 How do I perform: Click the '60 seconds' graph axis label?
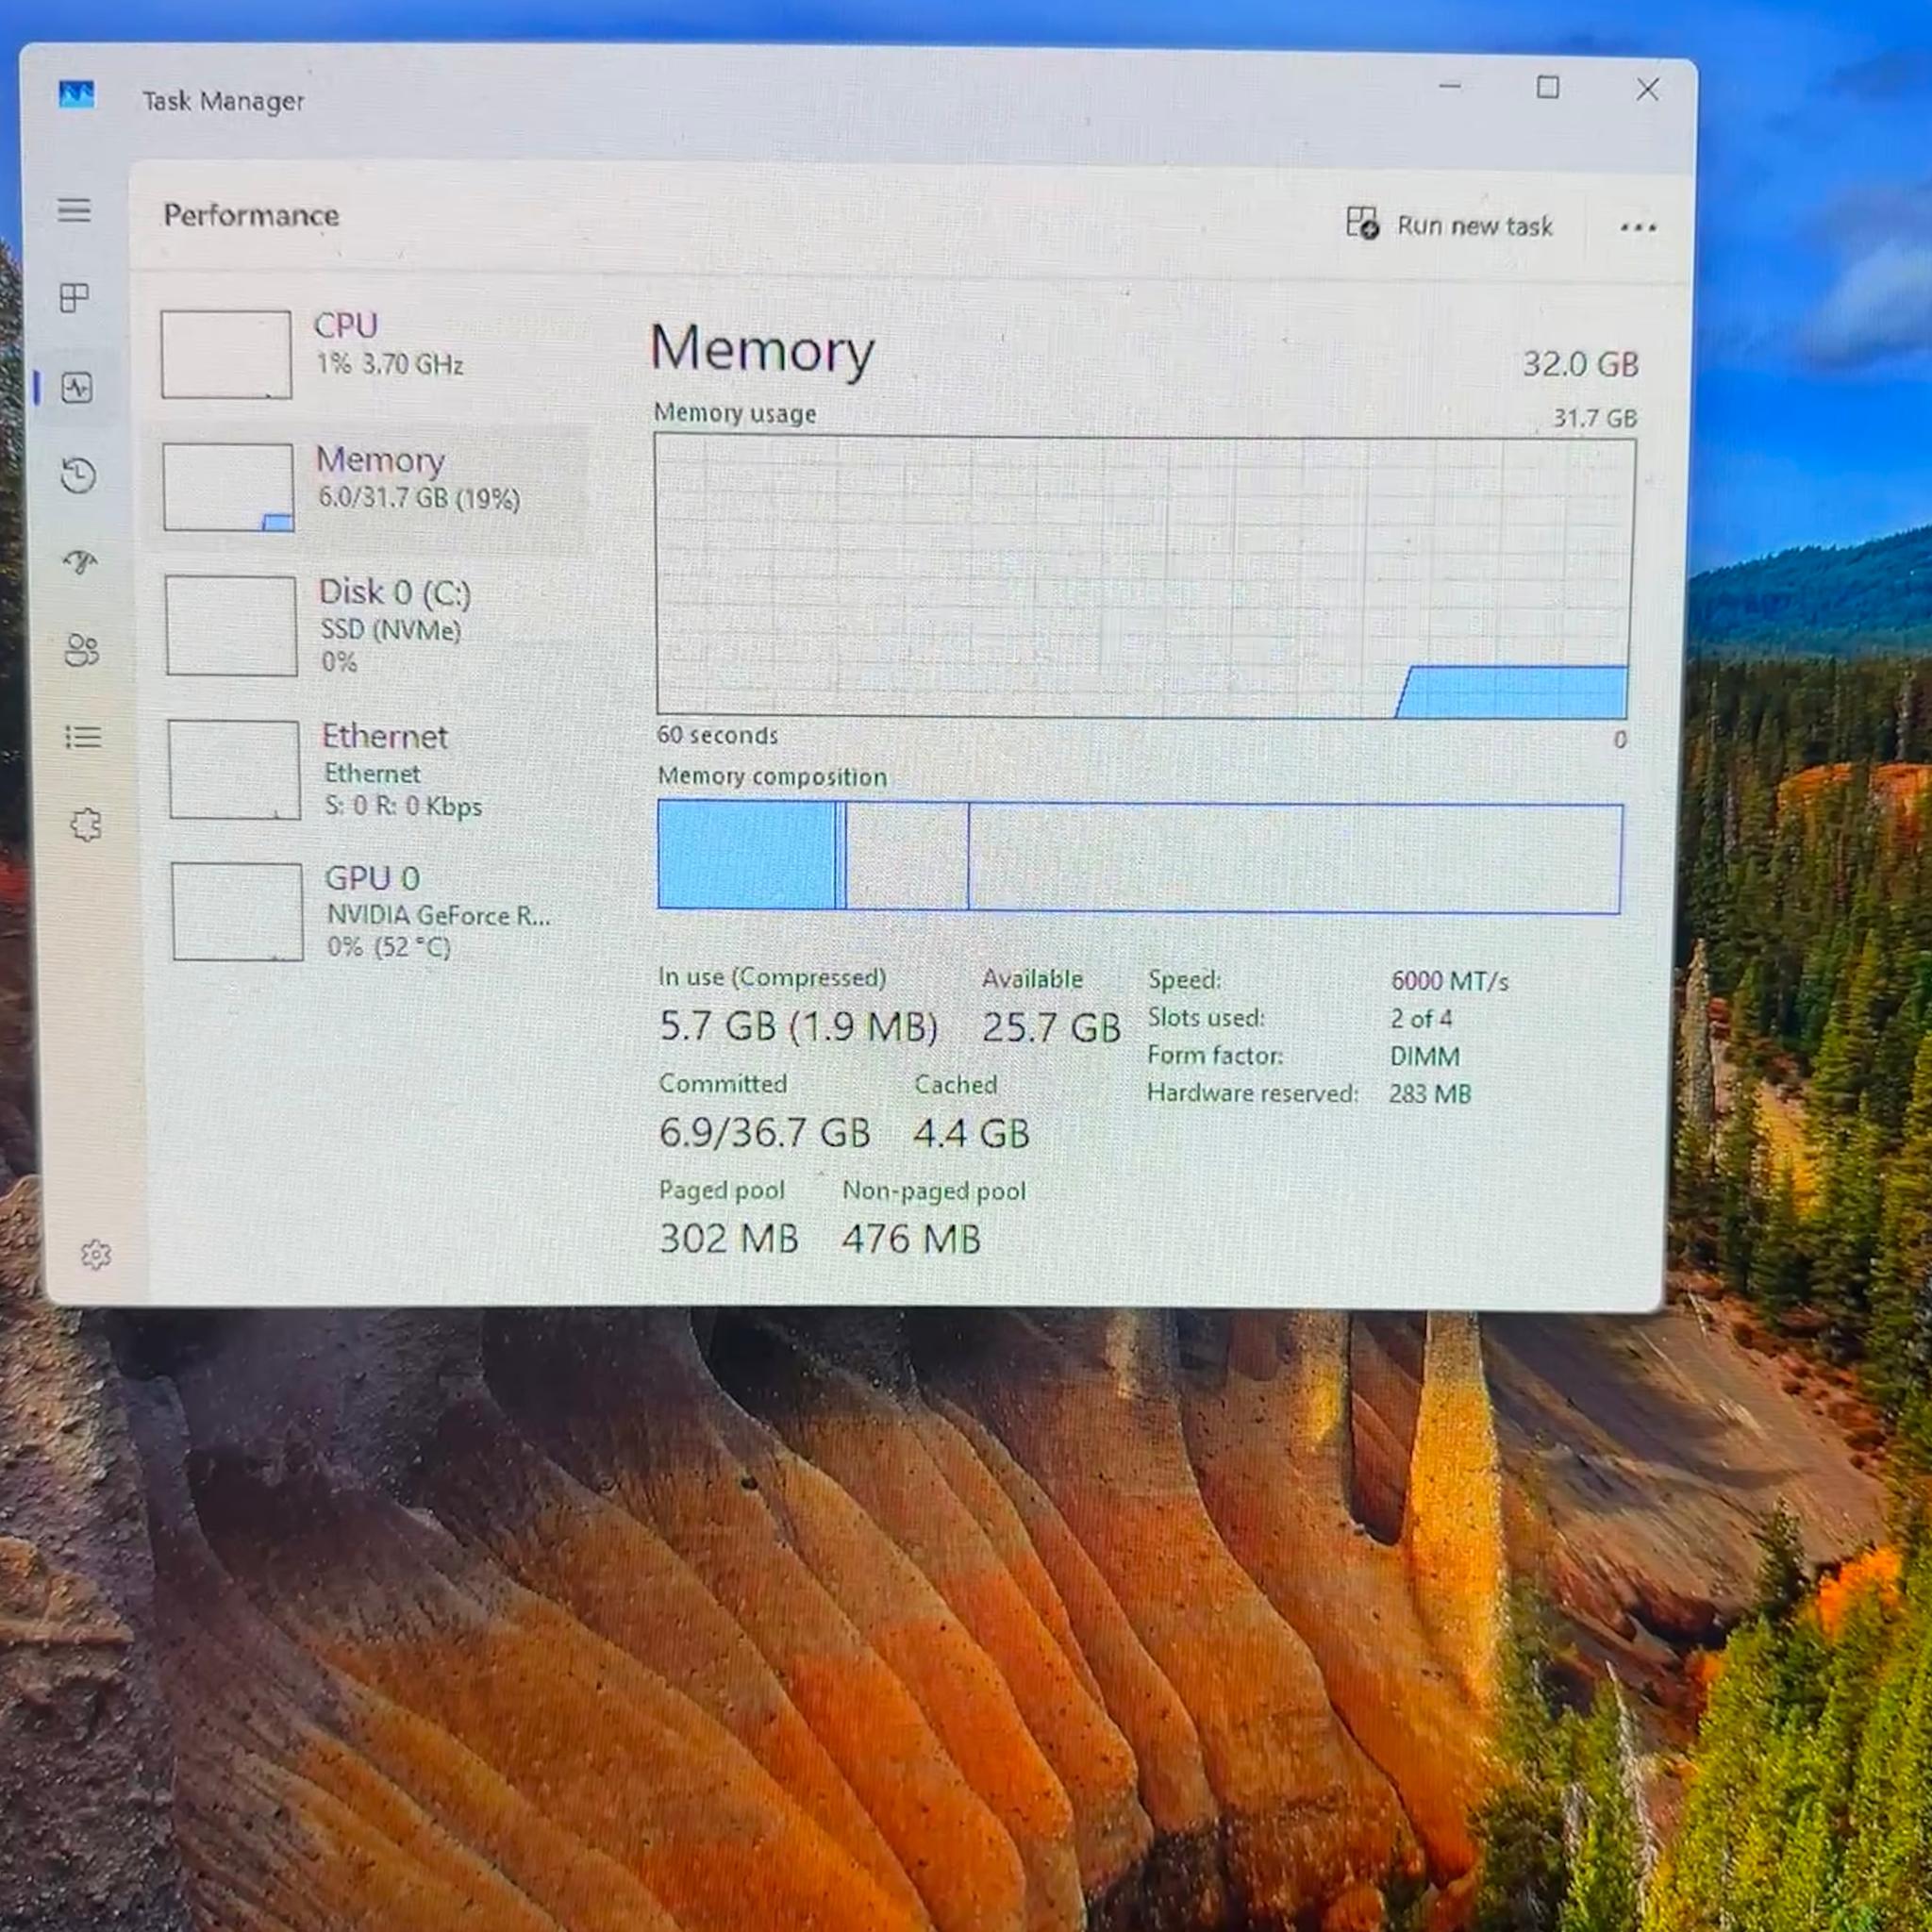(717, 735)
